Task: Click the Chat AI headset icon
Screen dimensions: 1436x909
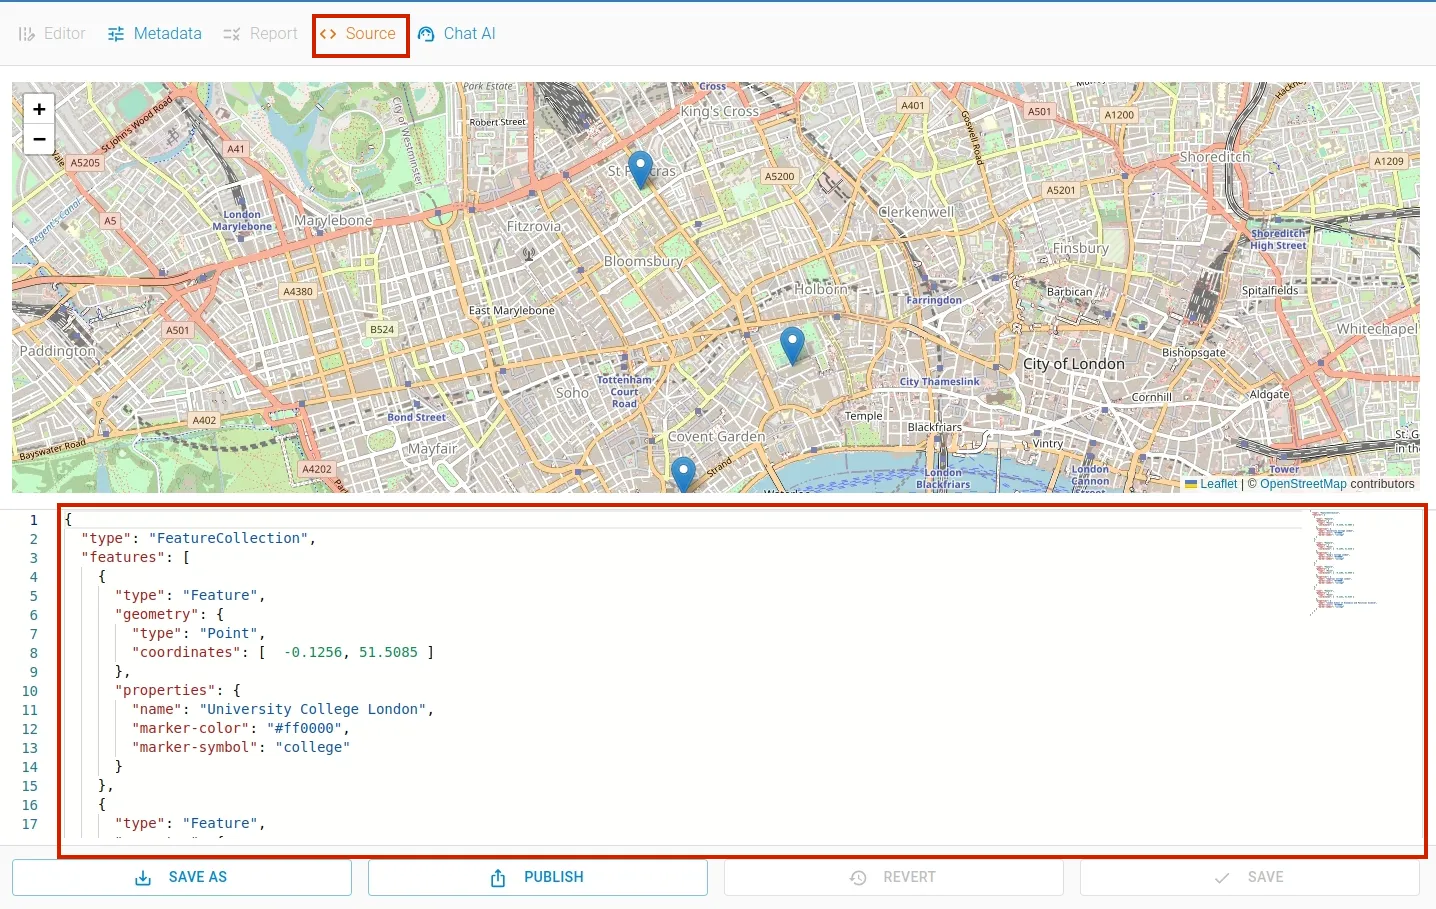Action: point(424,33)
